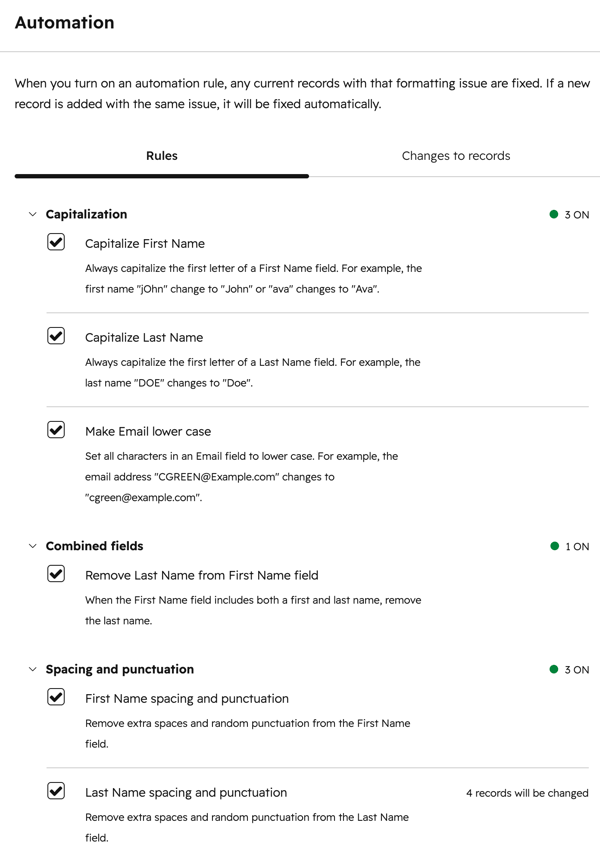600x854 pixels.
Task: Click the checkmark icon for Make Email lower case
Action: pyautogui.click(x=57, y=428)
